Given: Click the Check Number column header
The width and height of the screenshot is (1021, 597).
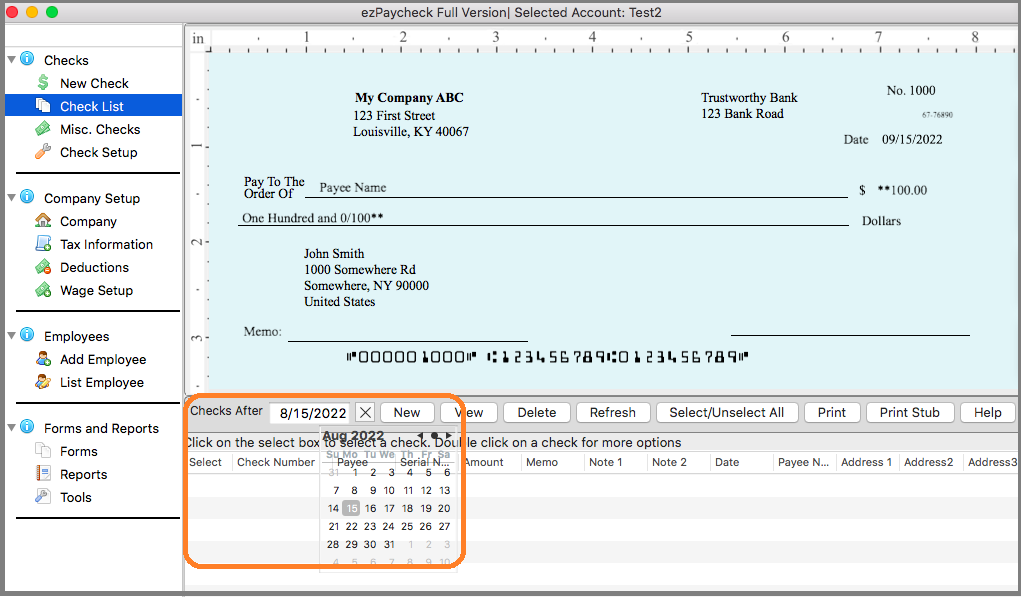Looking at the screenshot, I should coord(276,462).
